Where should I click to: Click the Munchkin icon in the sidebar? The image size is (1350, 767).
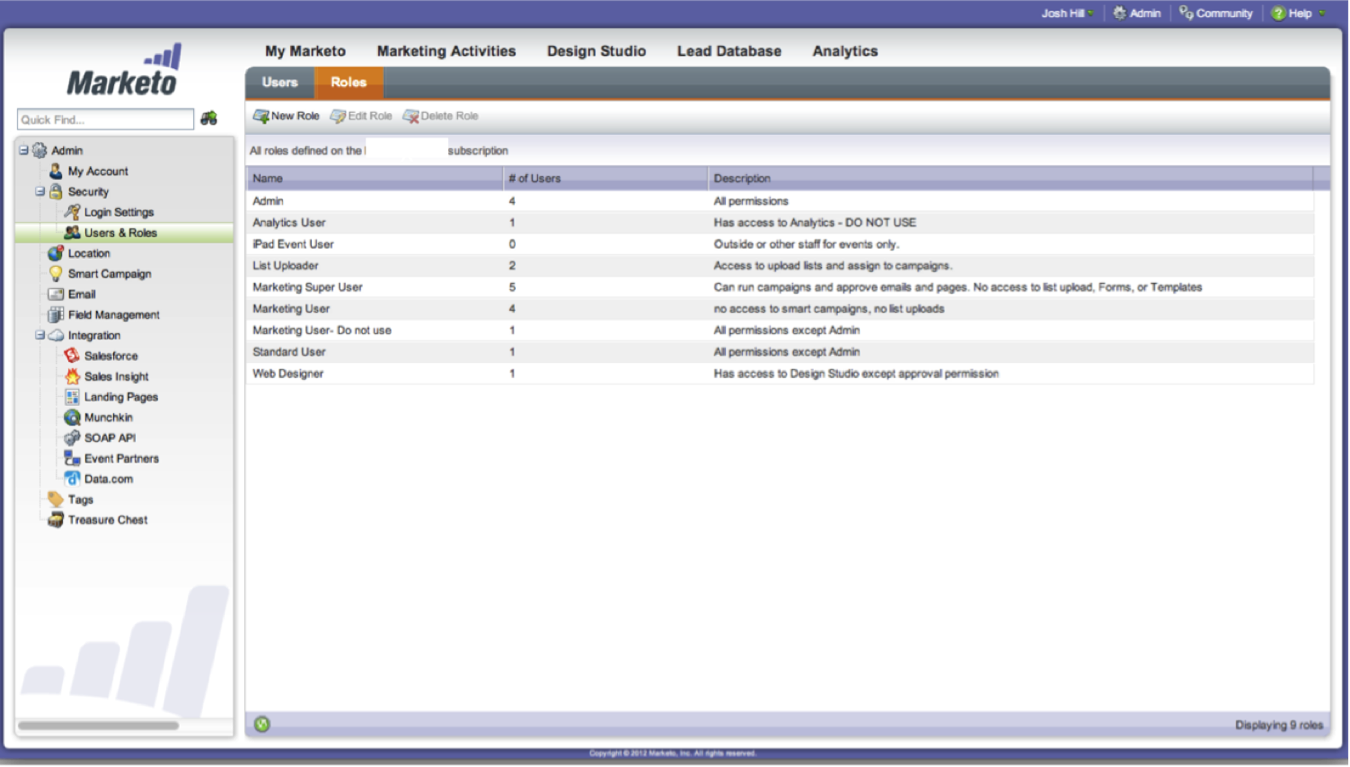tap(72, 418)
